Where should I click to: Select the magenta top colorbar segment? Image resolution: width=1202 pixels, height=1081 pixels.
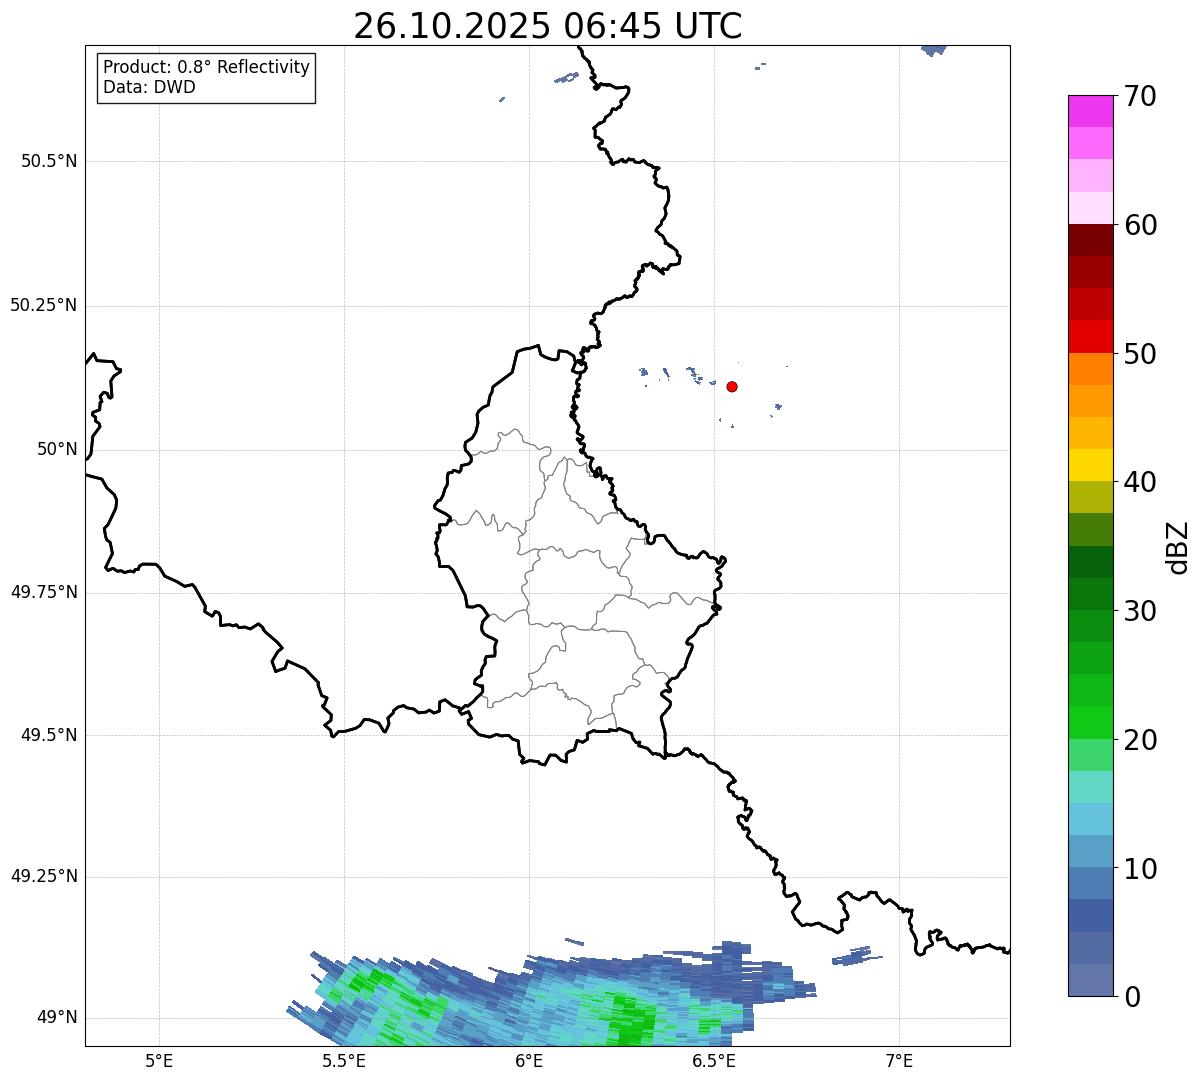pos(1090,111)
